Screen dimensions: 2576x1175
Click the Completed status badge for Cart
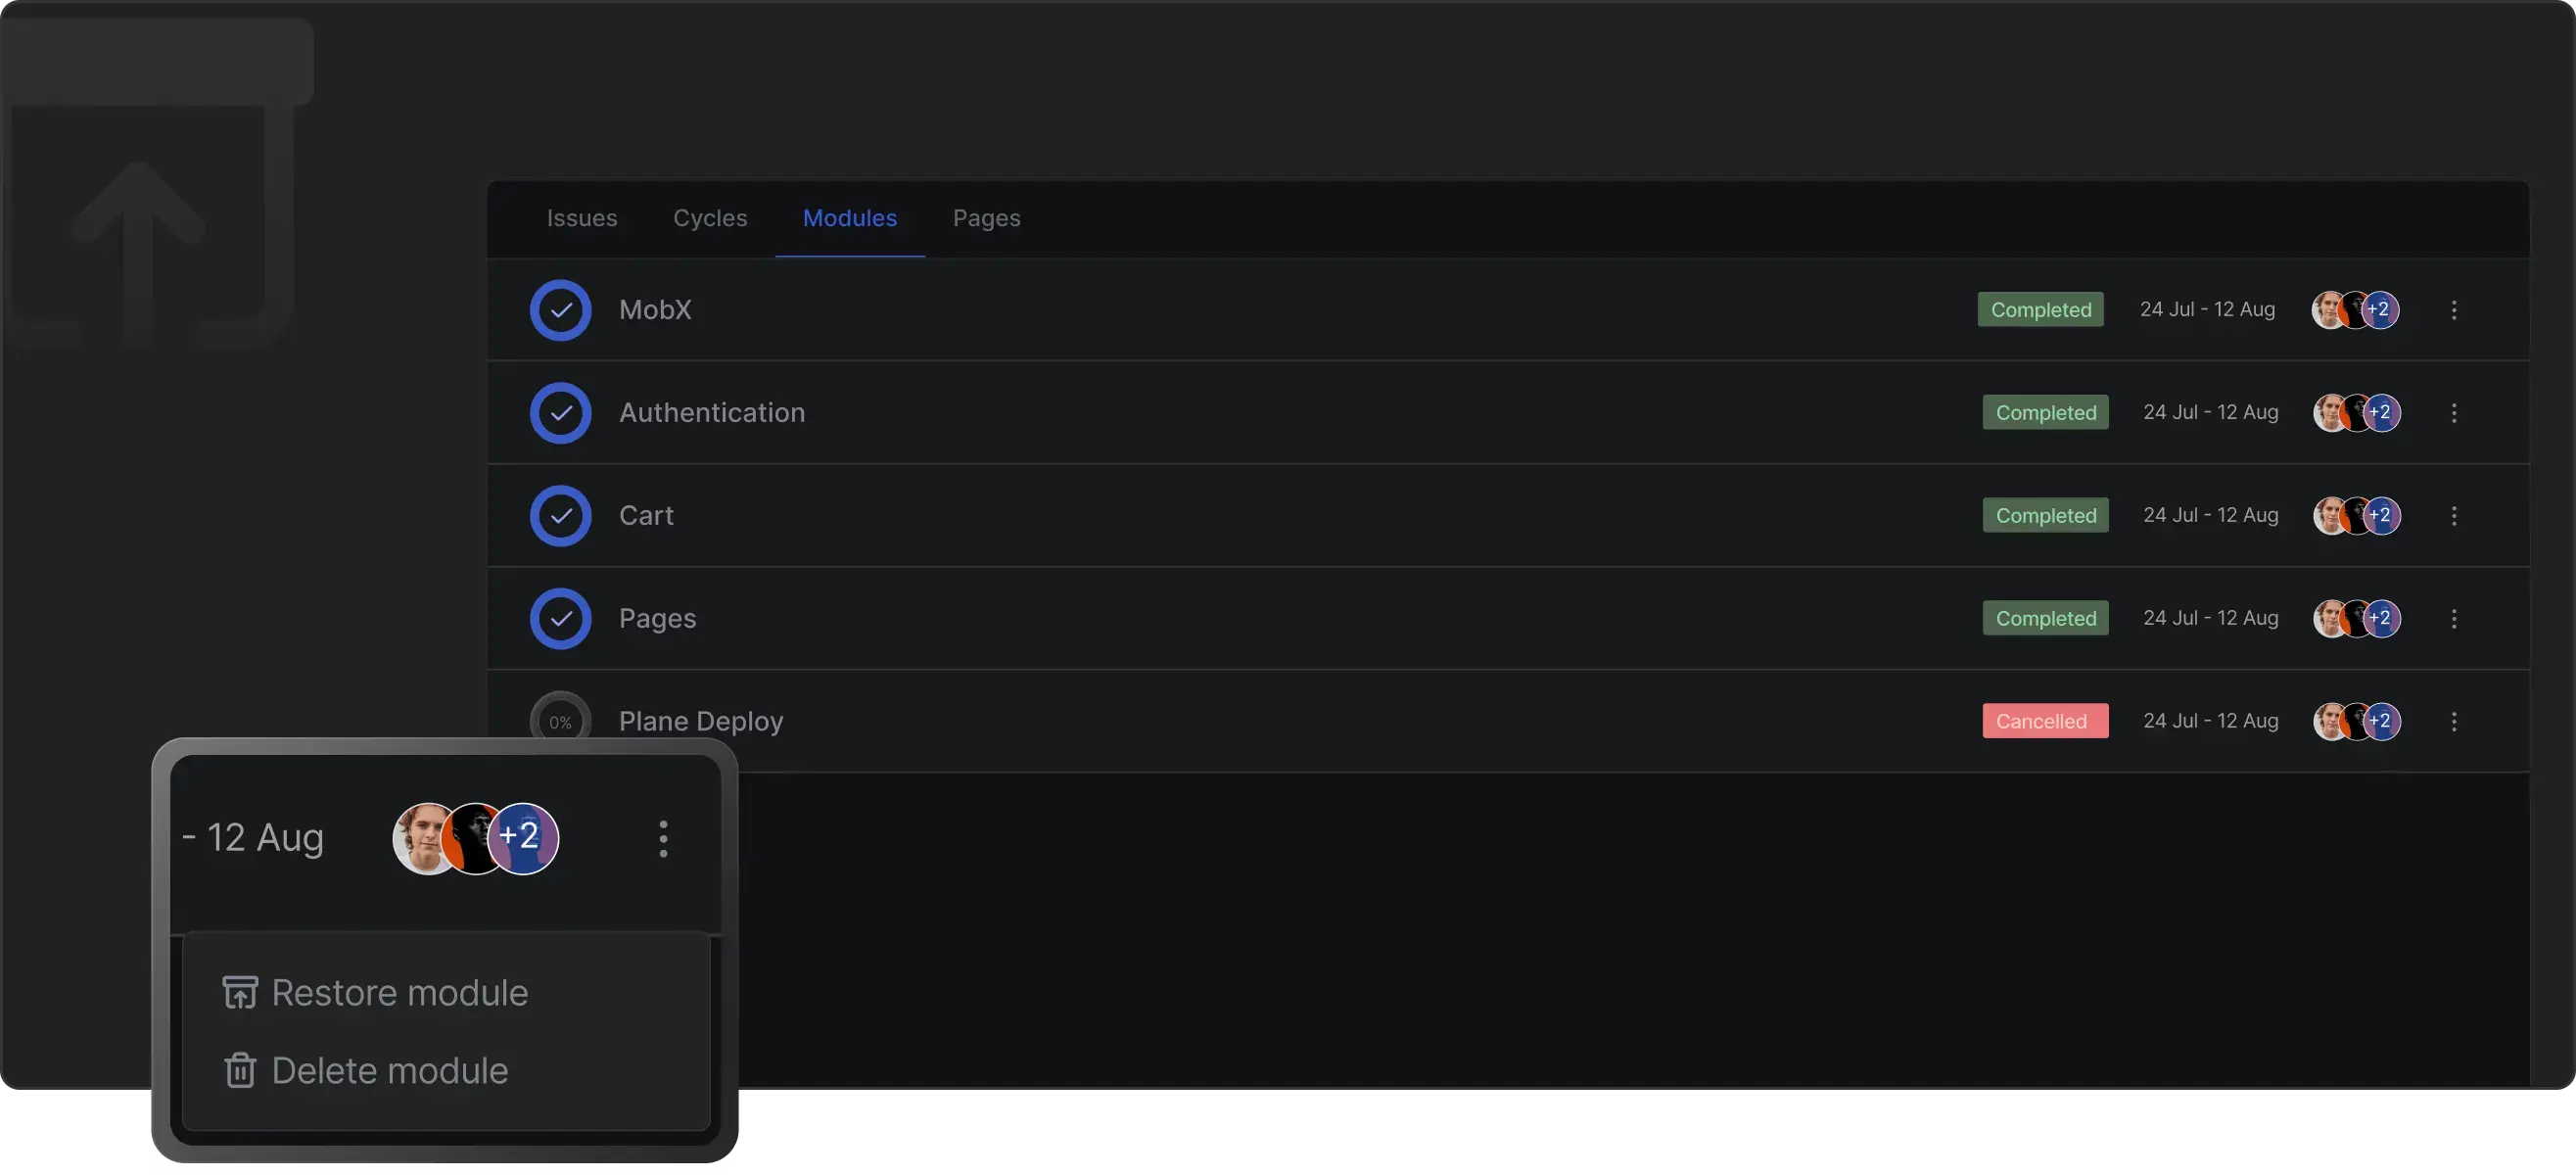coord(2045,516)
